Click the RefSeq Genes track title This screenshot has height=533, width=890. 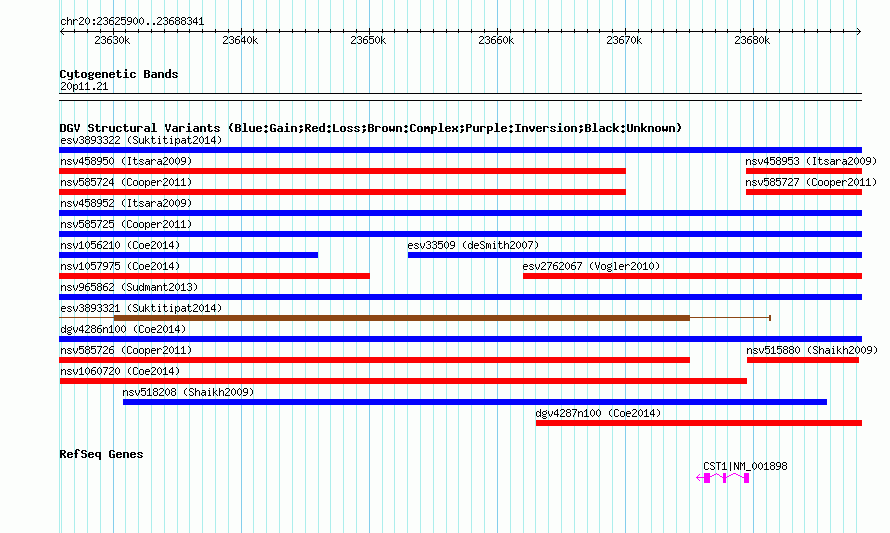coord(101,454)
